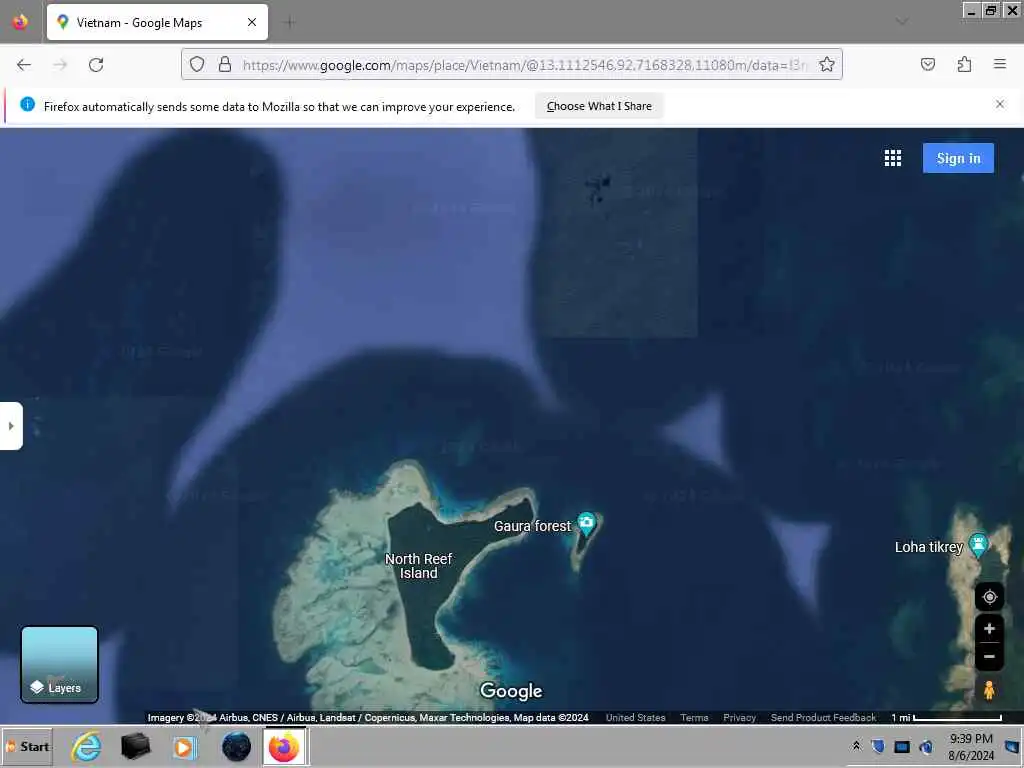Screen dimensions: 1024x768
Task: Click the Street View pegman icon
Action: [x=989, y=690]
